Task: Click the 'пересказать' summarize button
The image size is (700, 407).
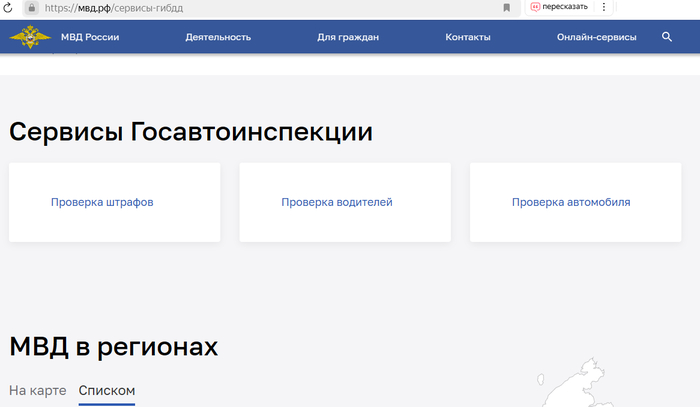Action: click(558, 7)
